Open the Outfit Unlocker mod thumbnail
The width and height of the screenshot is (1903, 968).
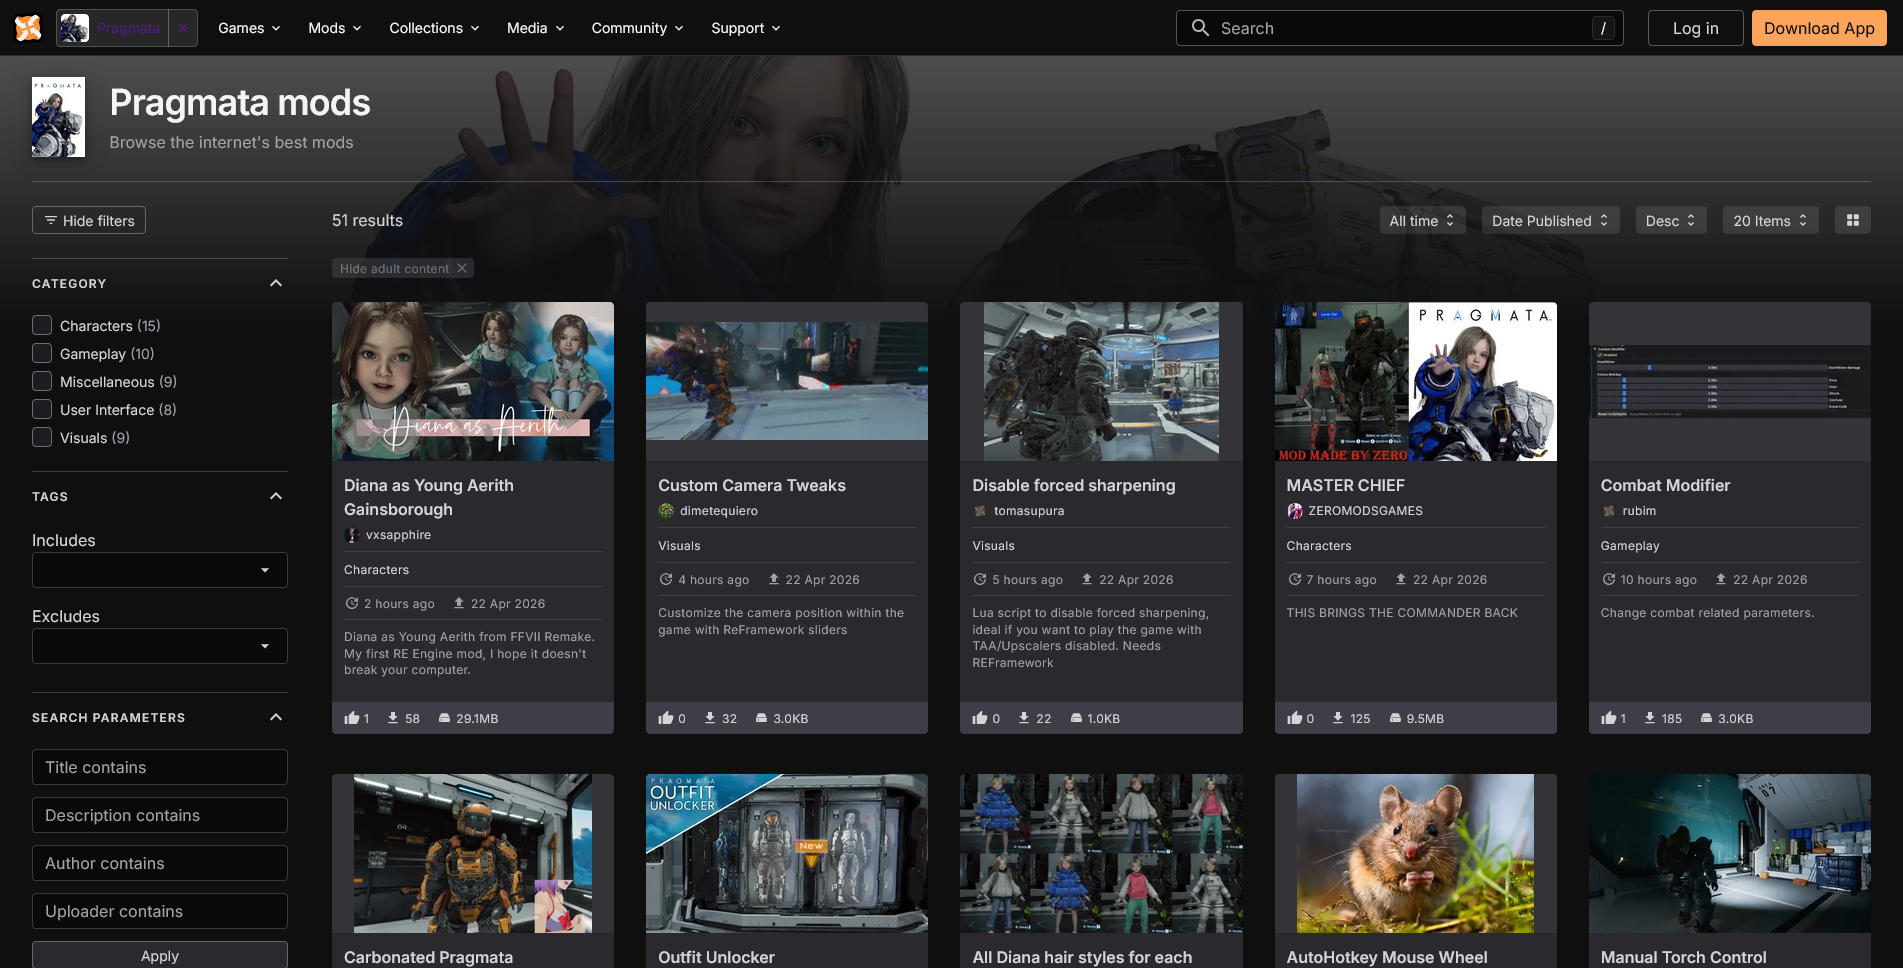click(x=787, y=853)
